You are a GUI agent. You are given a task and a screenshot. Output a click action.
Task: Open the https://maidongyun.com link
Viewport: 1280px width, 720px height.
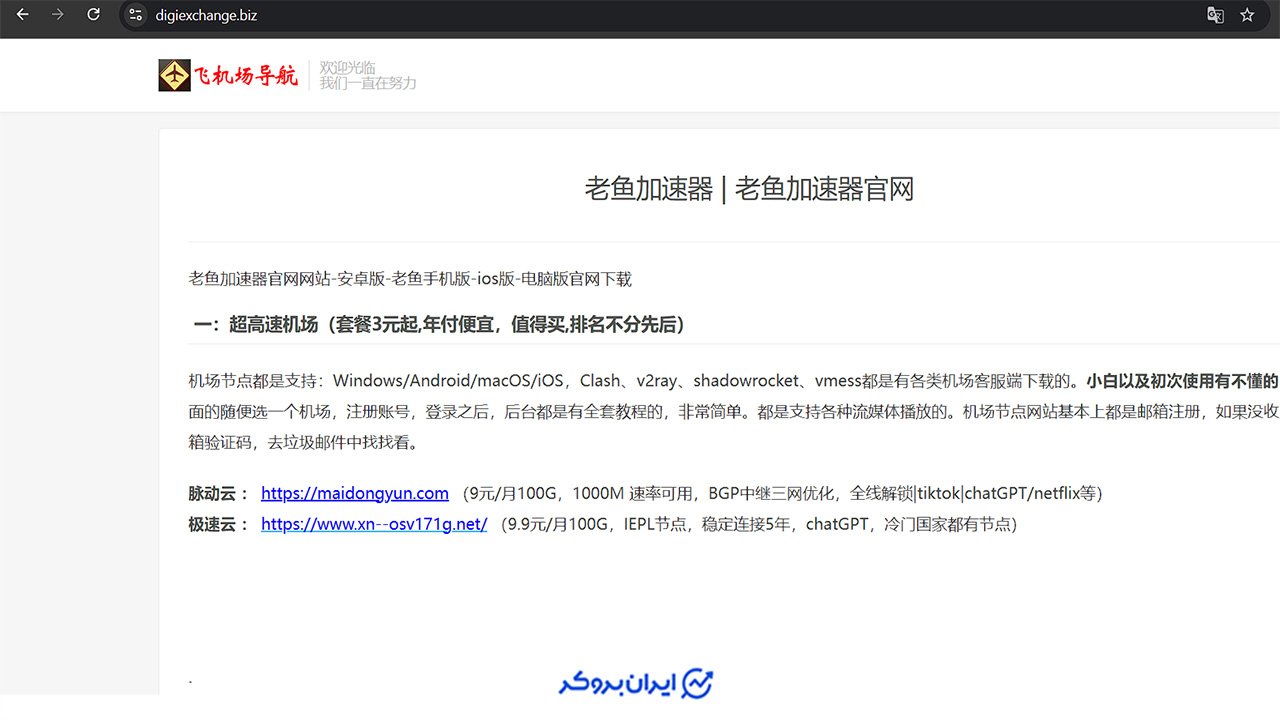(355, 493)
